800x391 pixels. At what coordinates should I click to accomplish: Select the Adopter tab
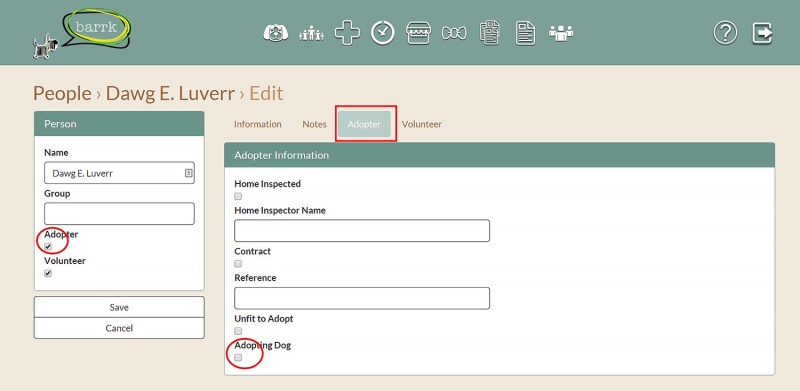click(x=364, y=124)
